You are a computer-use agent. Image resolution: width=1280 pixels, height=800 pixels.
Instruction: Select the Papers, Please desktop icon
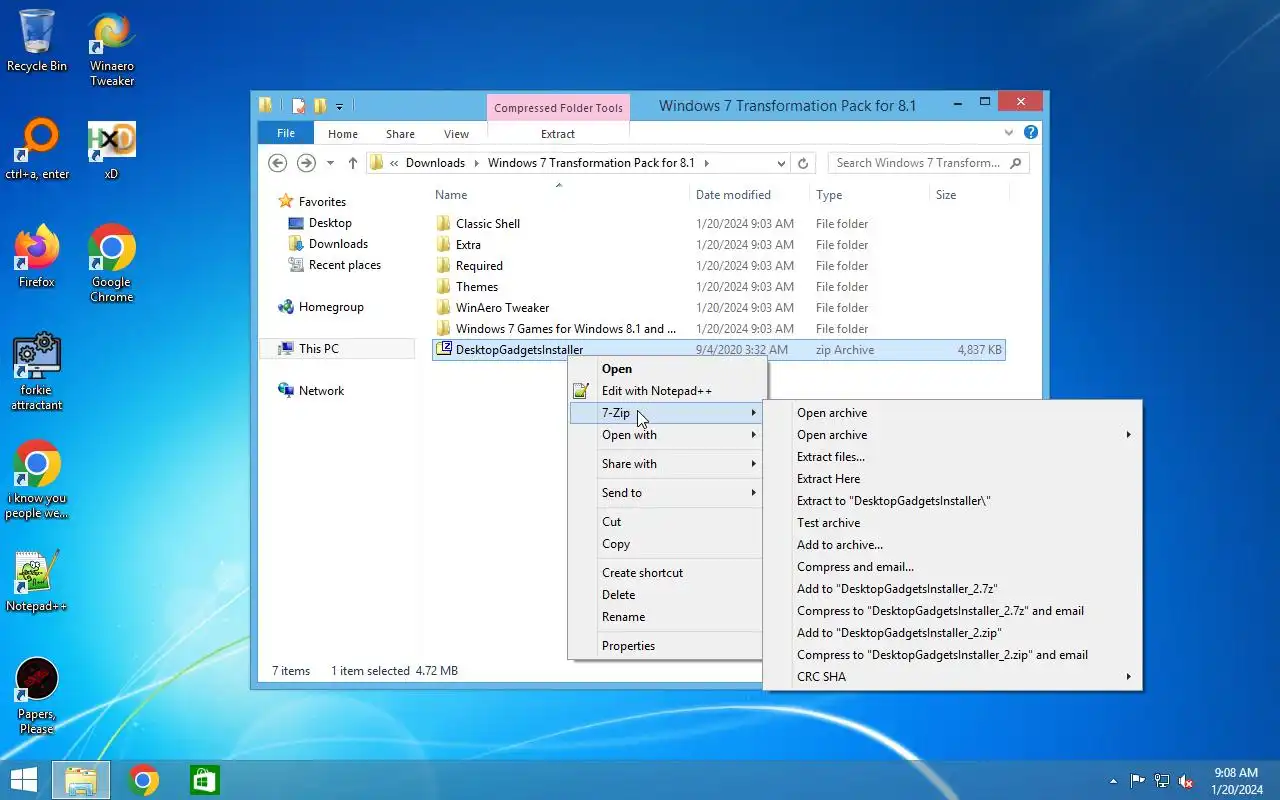coord(37,695)
